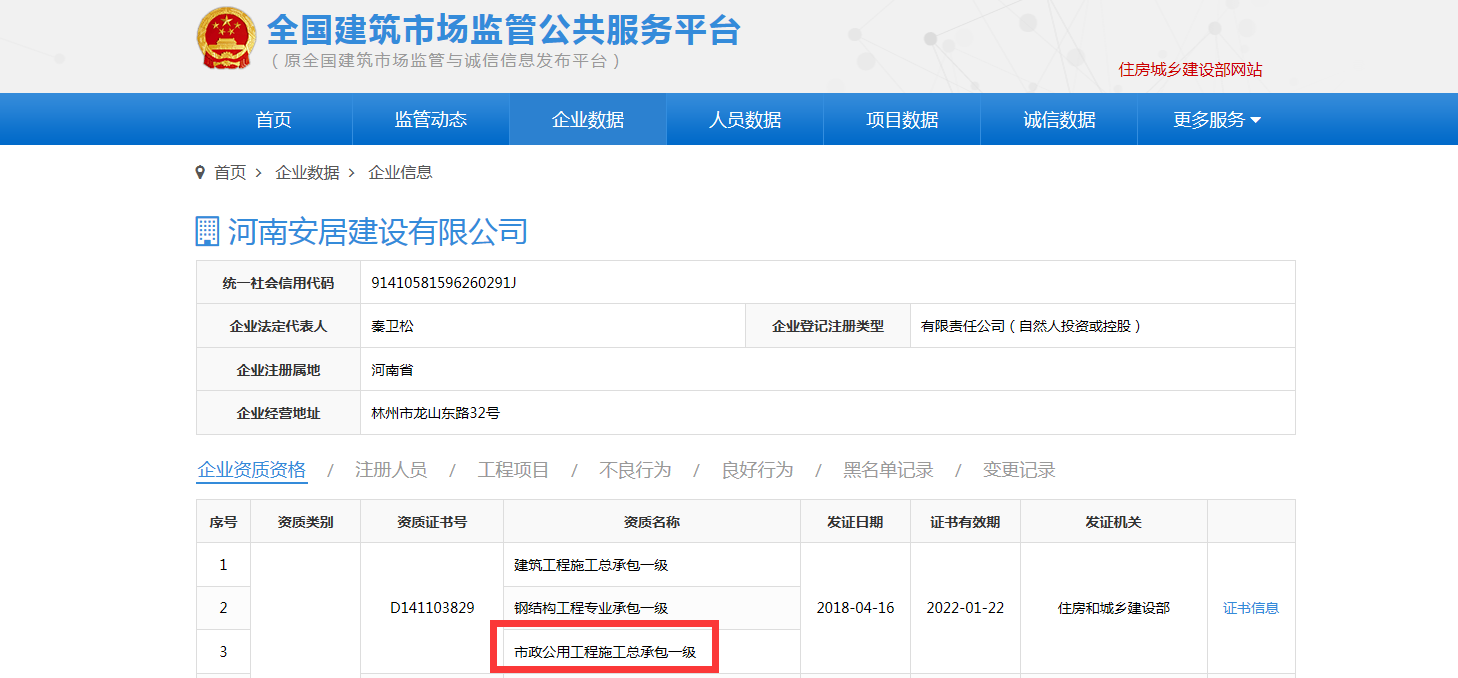Image resolution: width=1458 pixels, height=678 pixels.
Task: Open the 更多服务 dropdown menu
Action: coord(1216,120)
